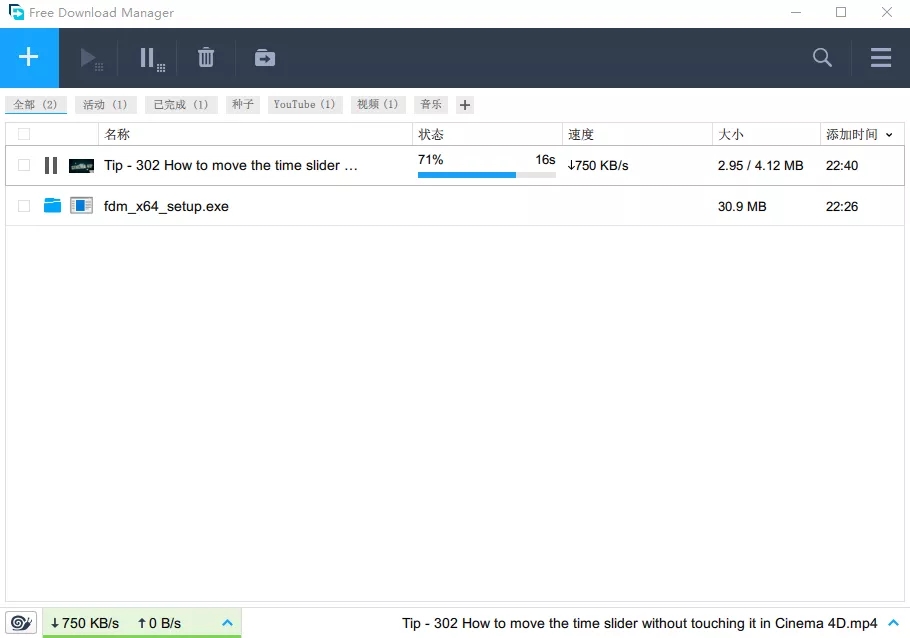910x638 pixels.
Task: Click the 22:26 added time cell
Action: 842,206
